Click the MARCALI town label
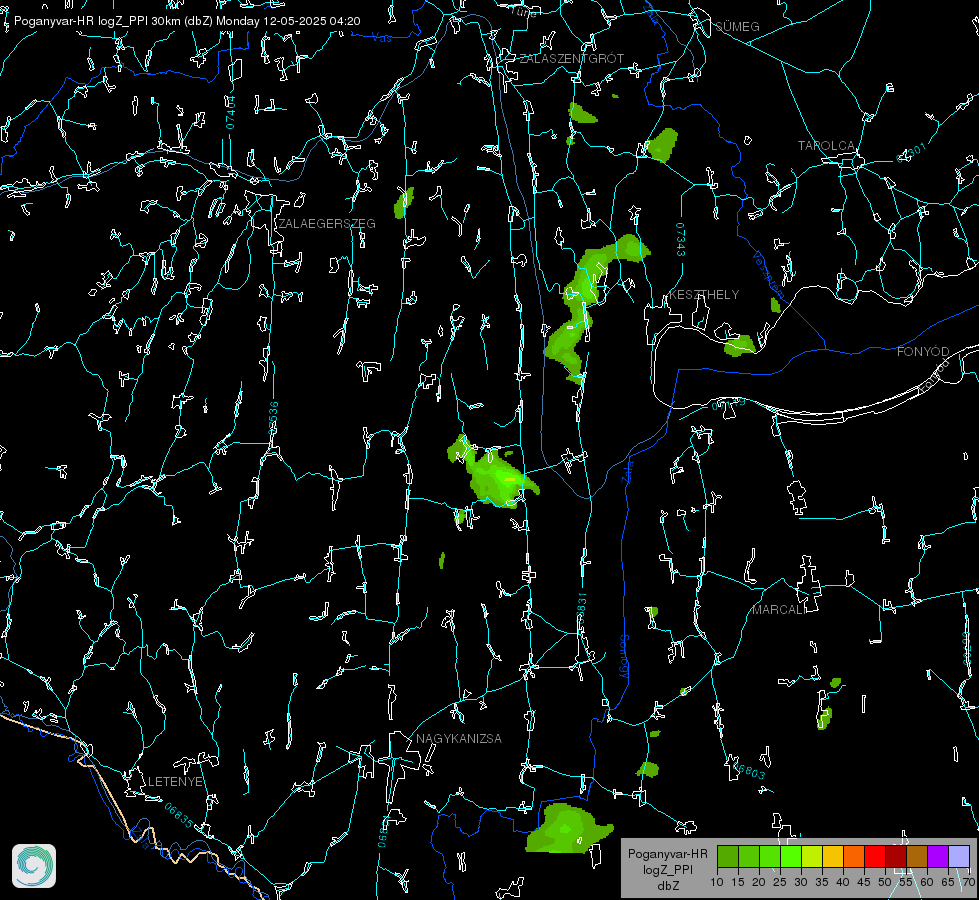Screen dimensions: 979x900 pos(778,610)
